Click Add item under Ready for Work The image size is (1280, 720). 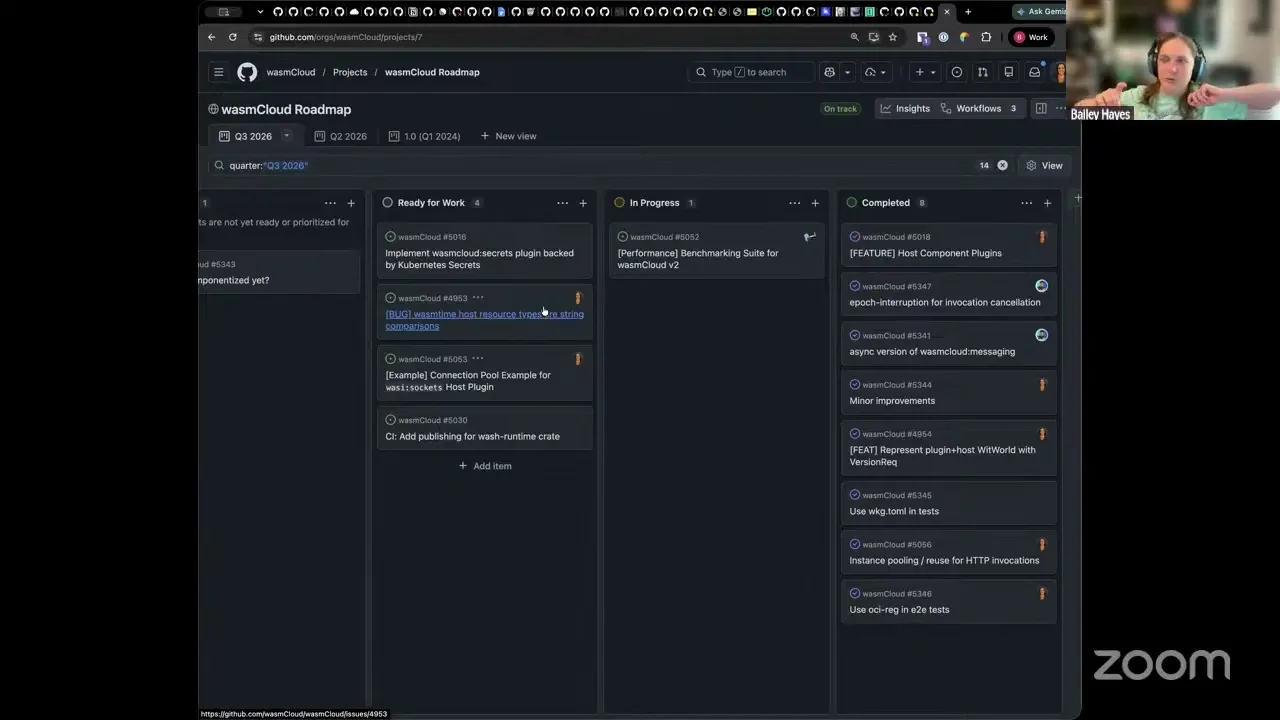point(485,466)
